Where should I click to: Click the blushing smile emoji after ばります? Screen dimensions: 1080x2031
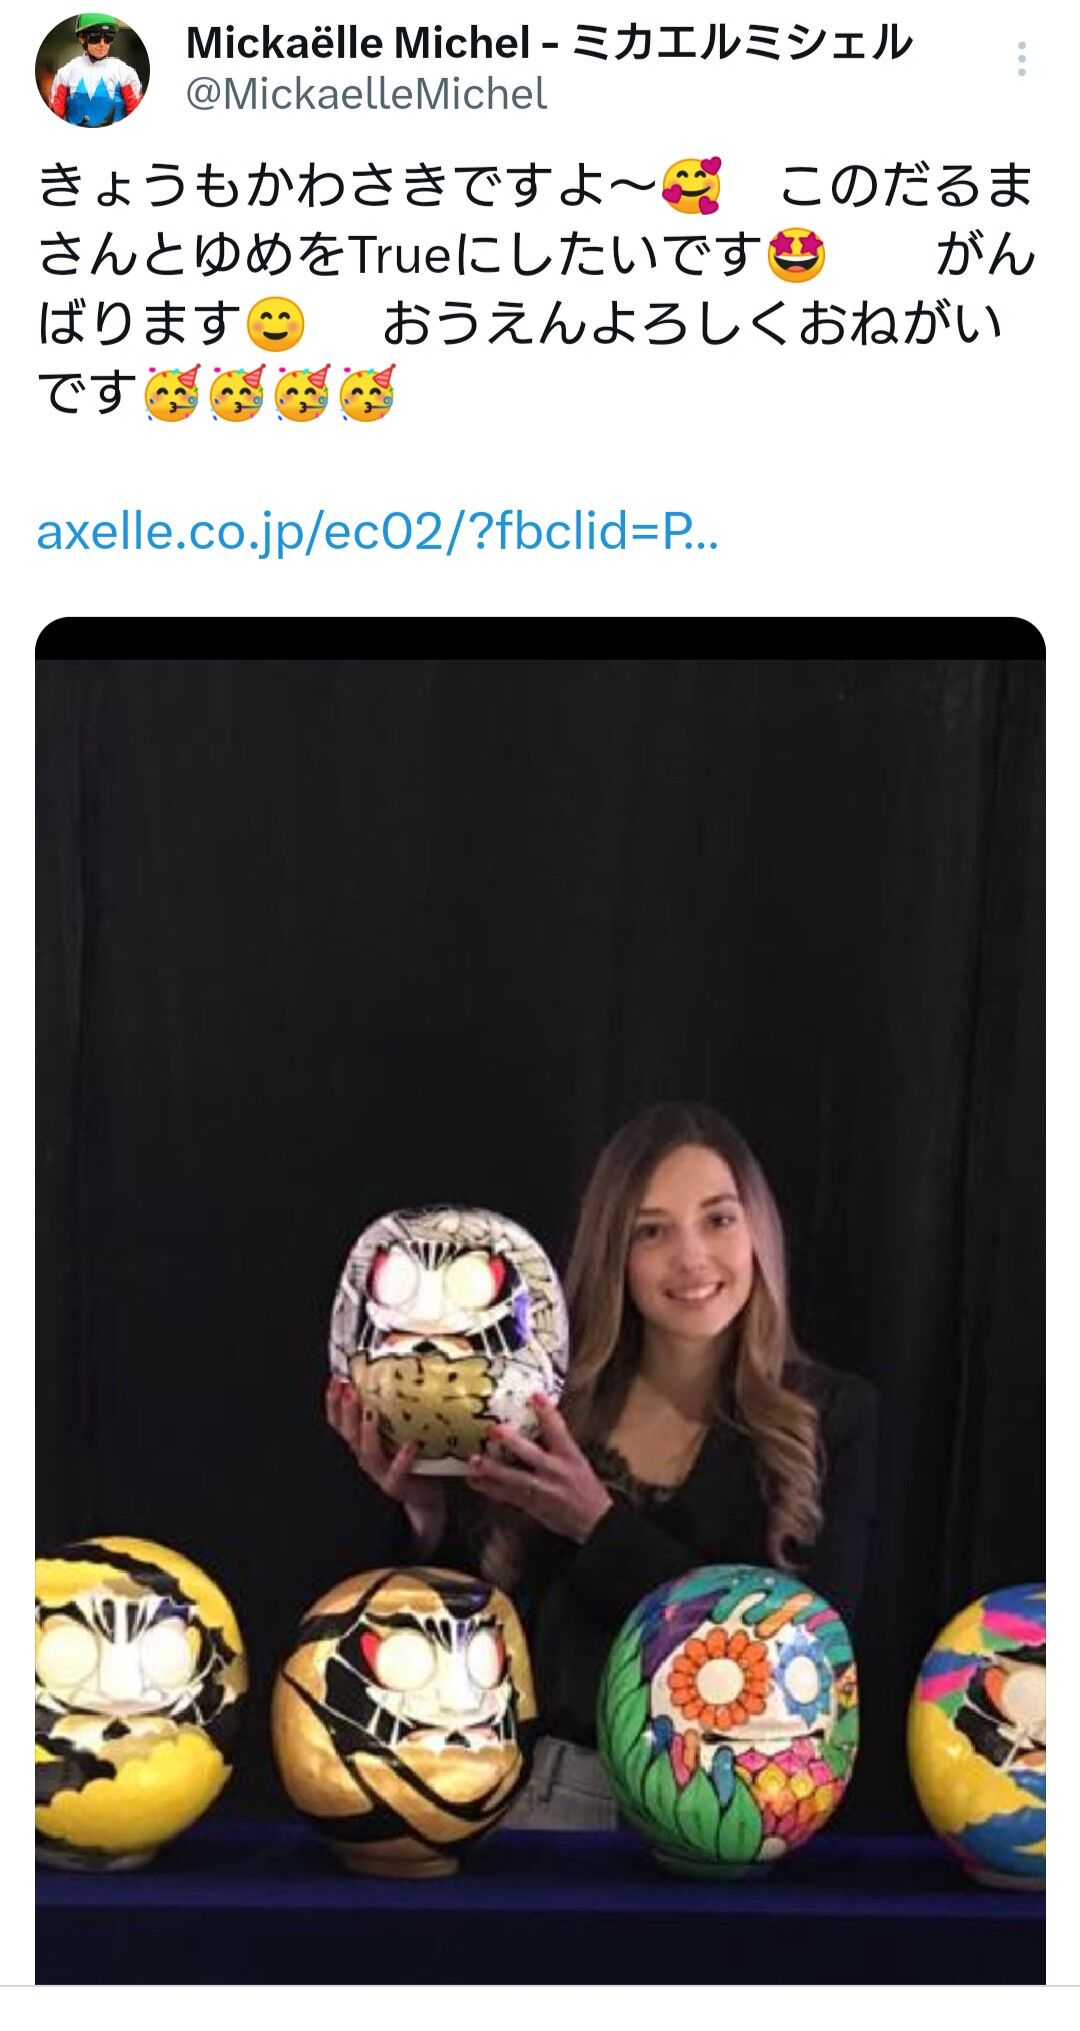(275, 324)
